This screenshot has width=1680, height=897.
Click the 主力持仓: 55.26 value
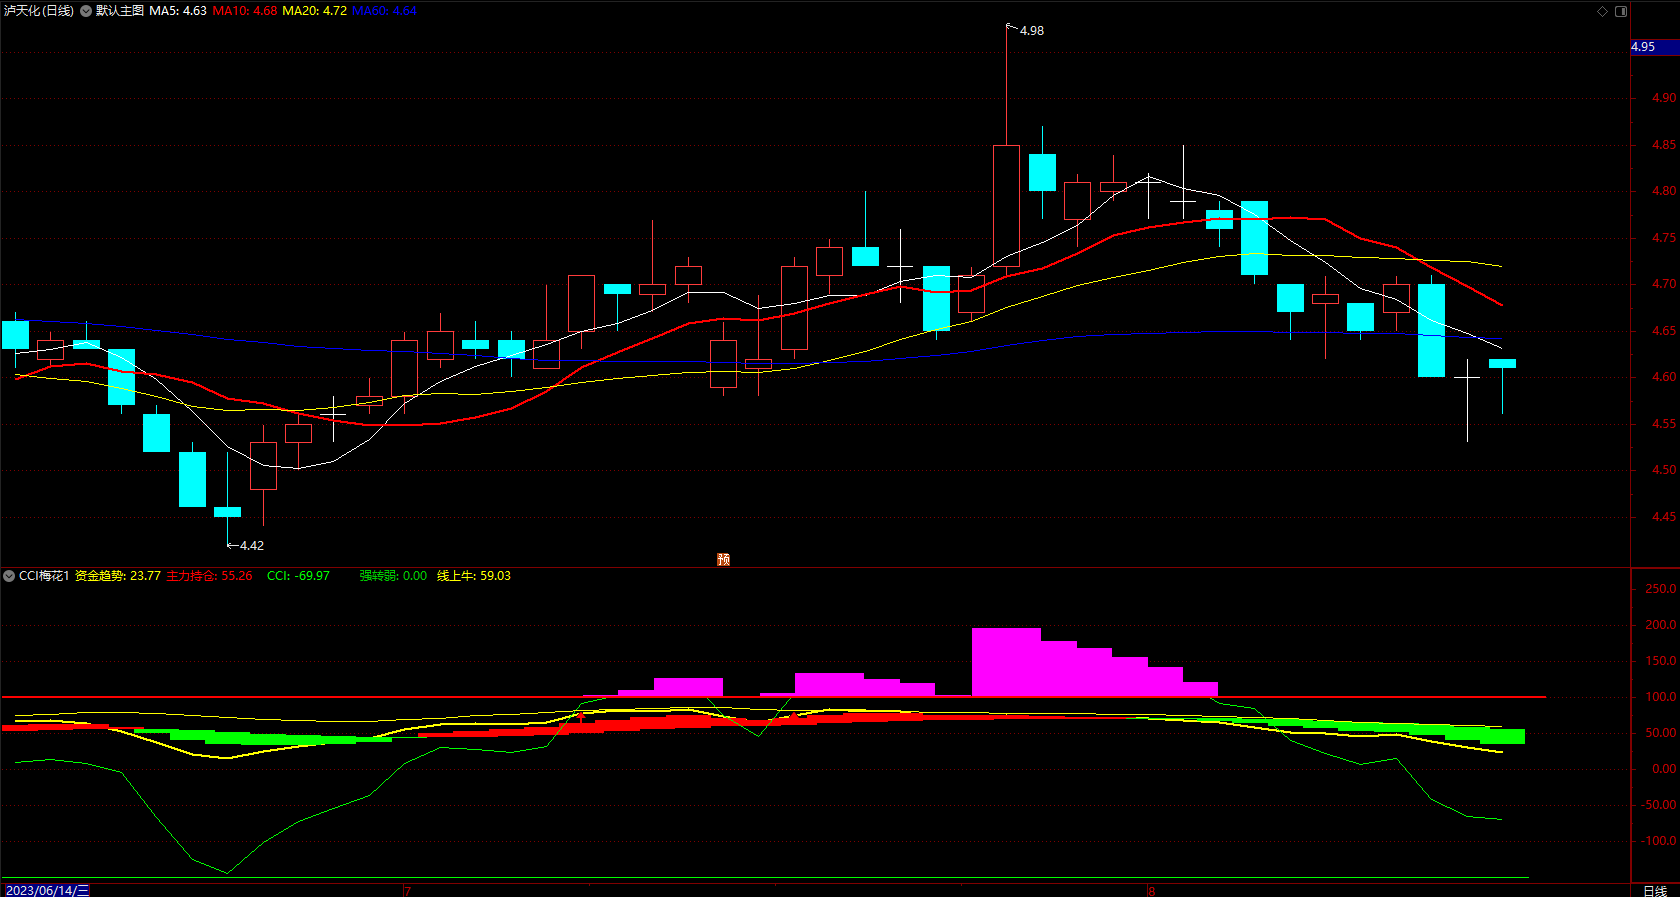point(209,576)
